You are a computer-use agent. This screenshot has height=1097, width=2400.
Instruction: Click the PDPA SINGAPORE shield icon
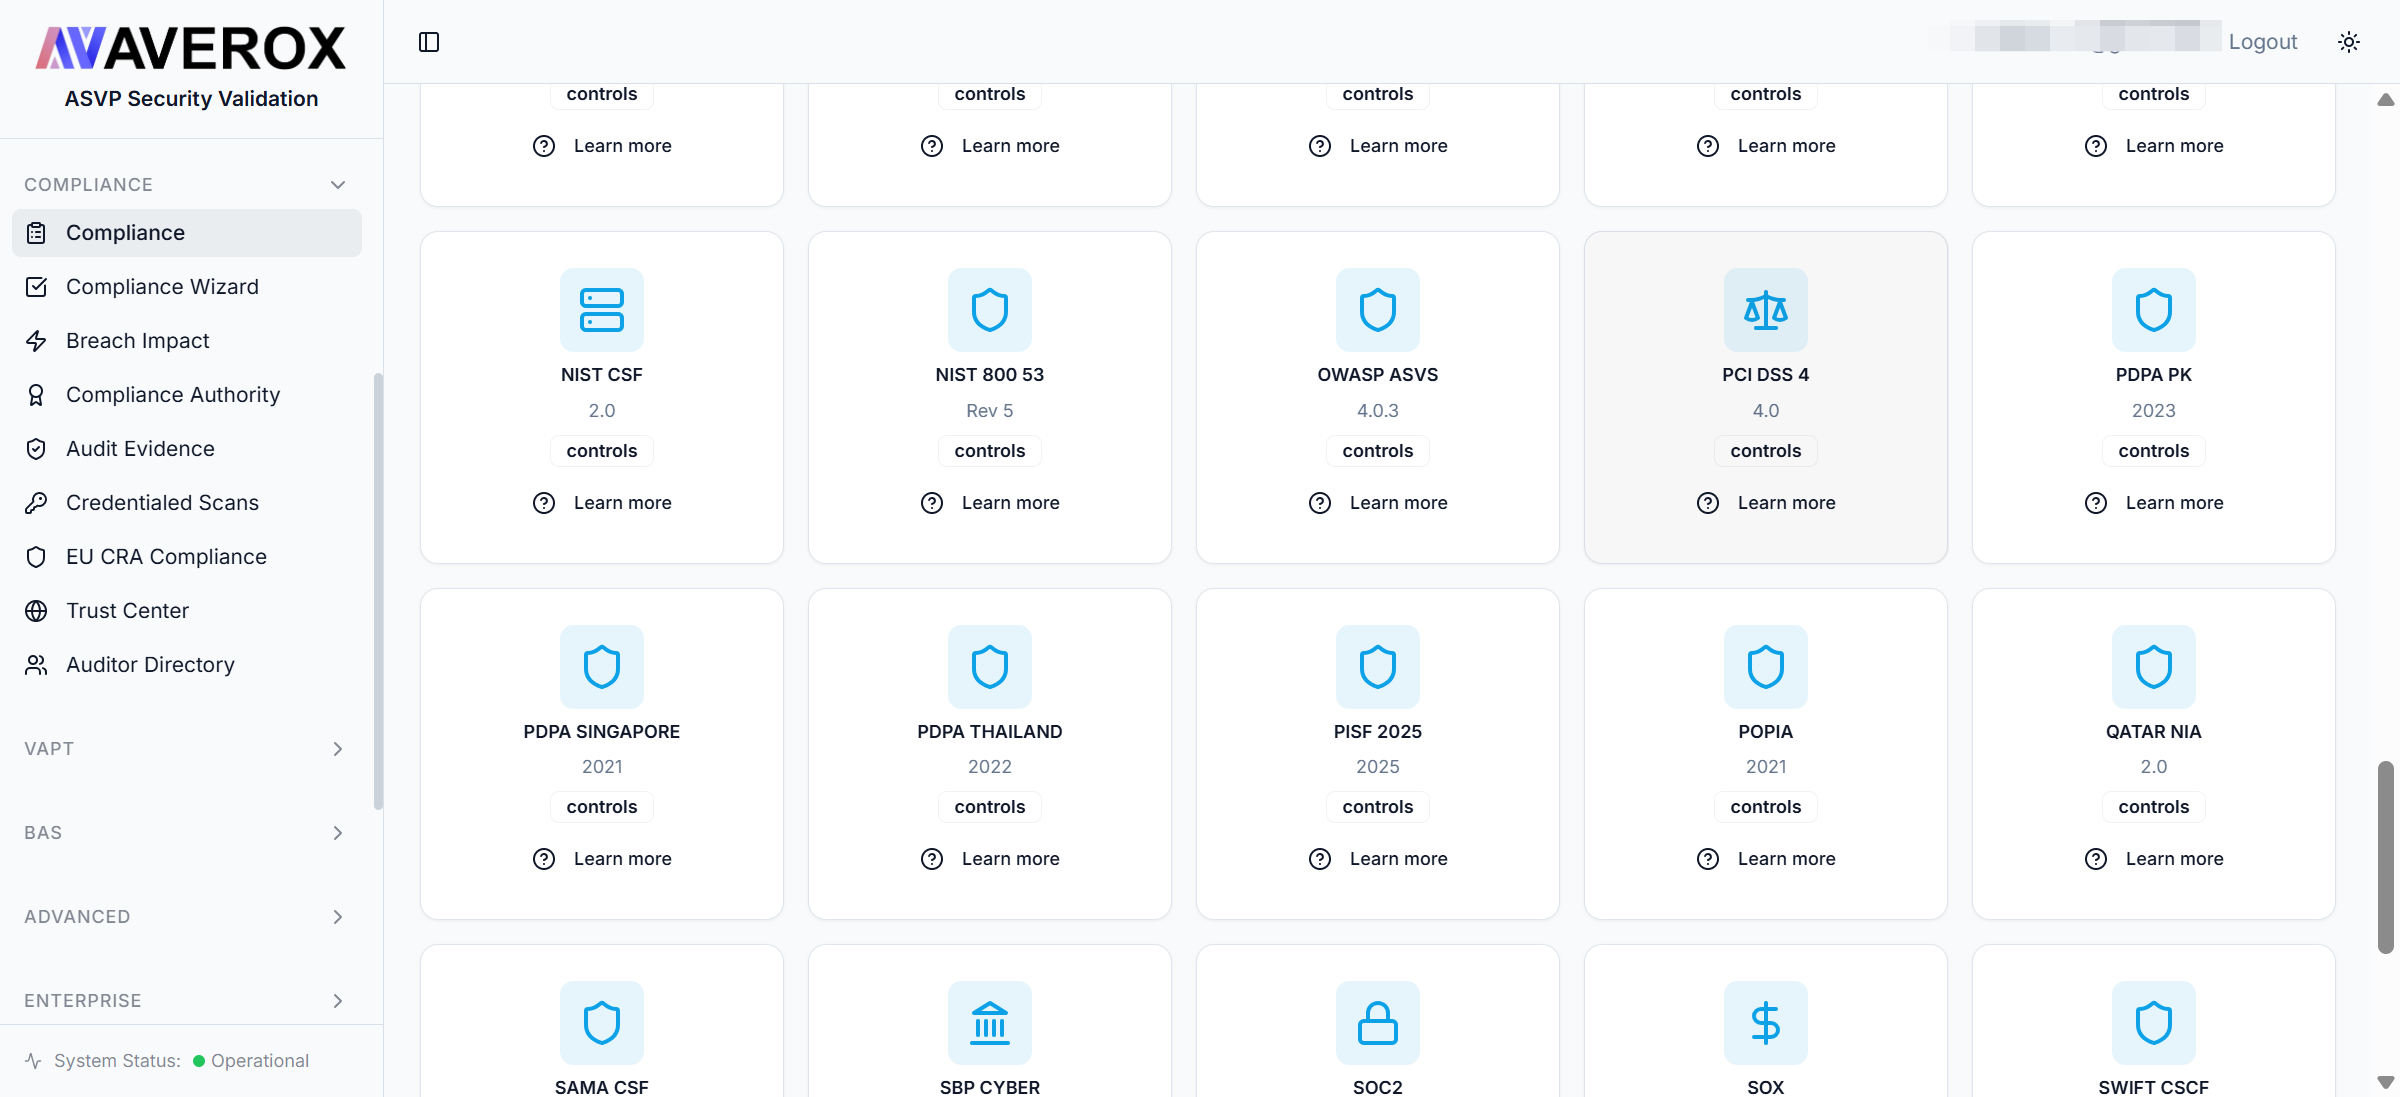point(602,667)
